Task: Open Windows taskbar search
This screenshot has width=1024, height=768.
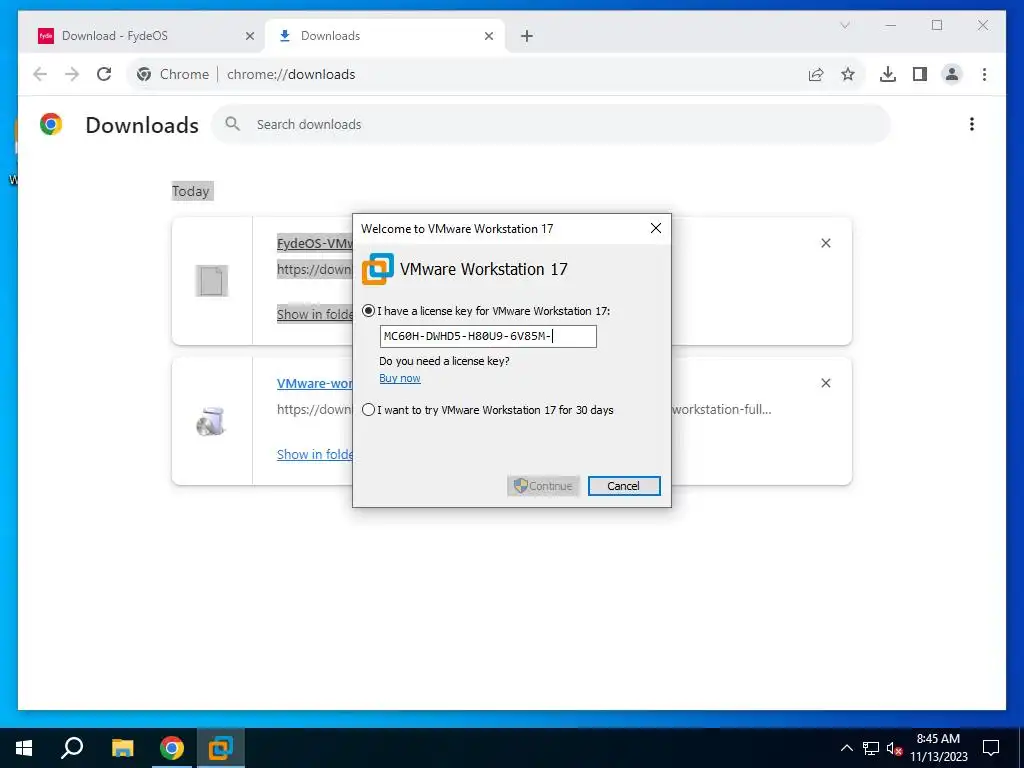Action: tap(72, 748)
